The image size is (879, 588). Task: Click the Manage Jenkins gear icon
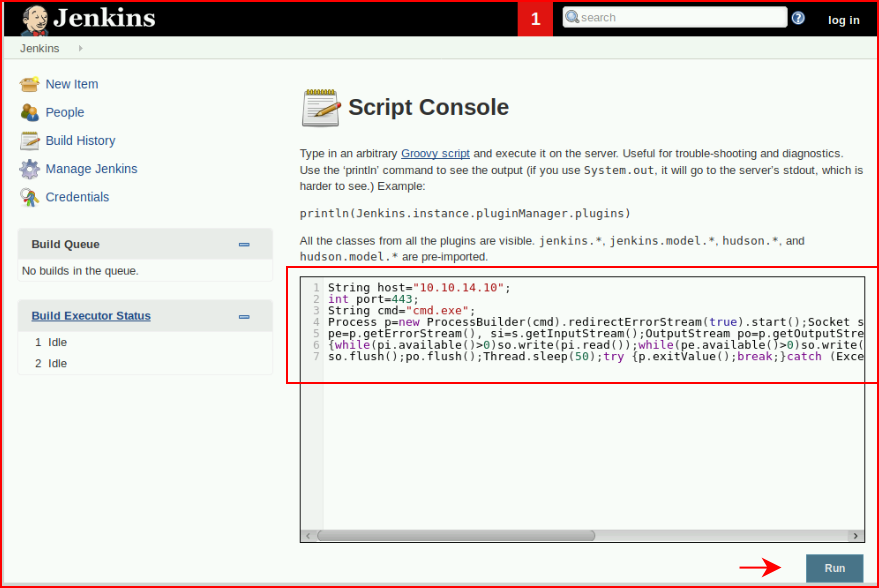[29, 169]
